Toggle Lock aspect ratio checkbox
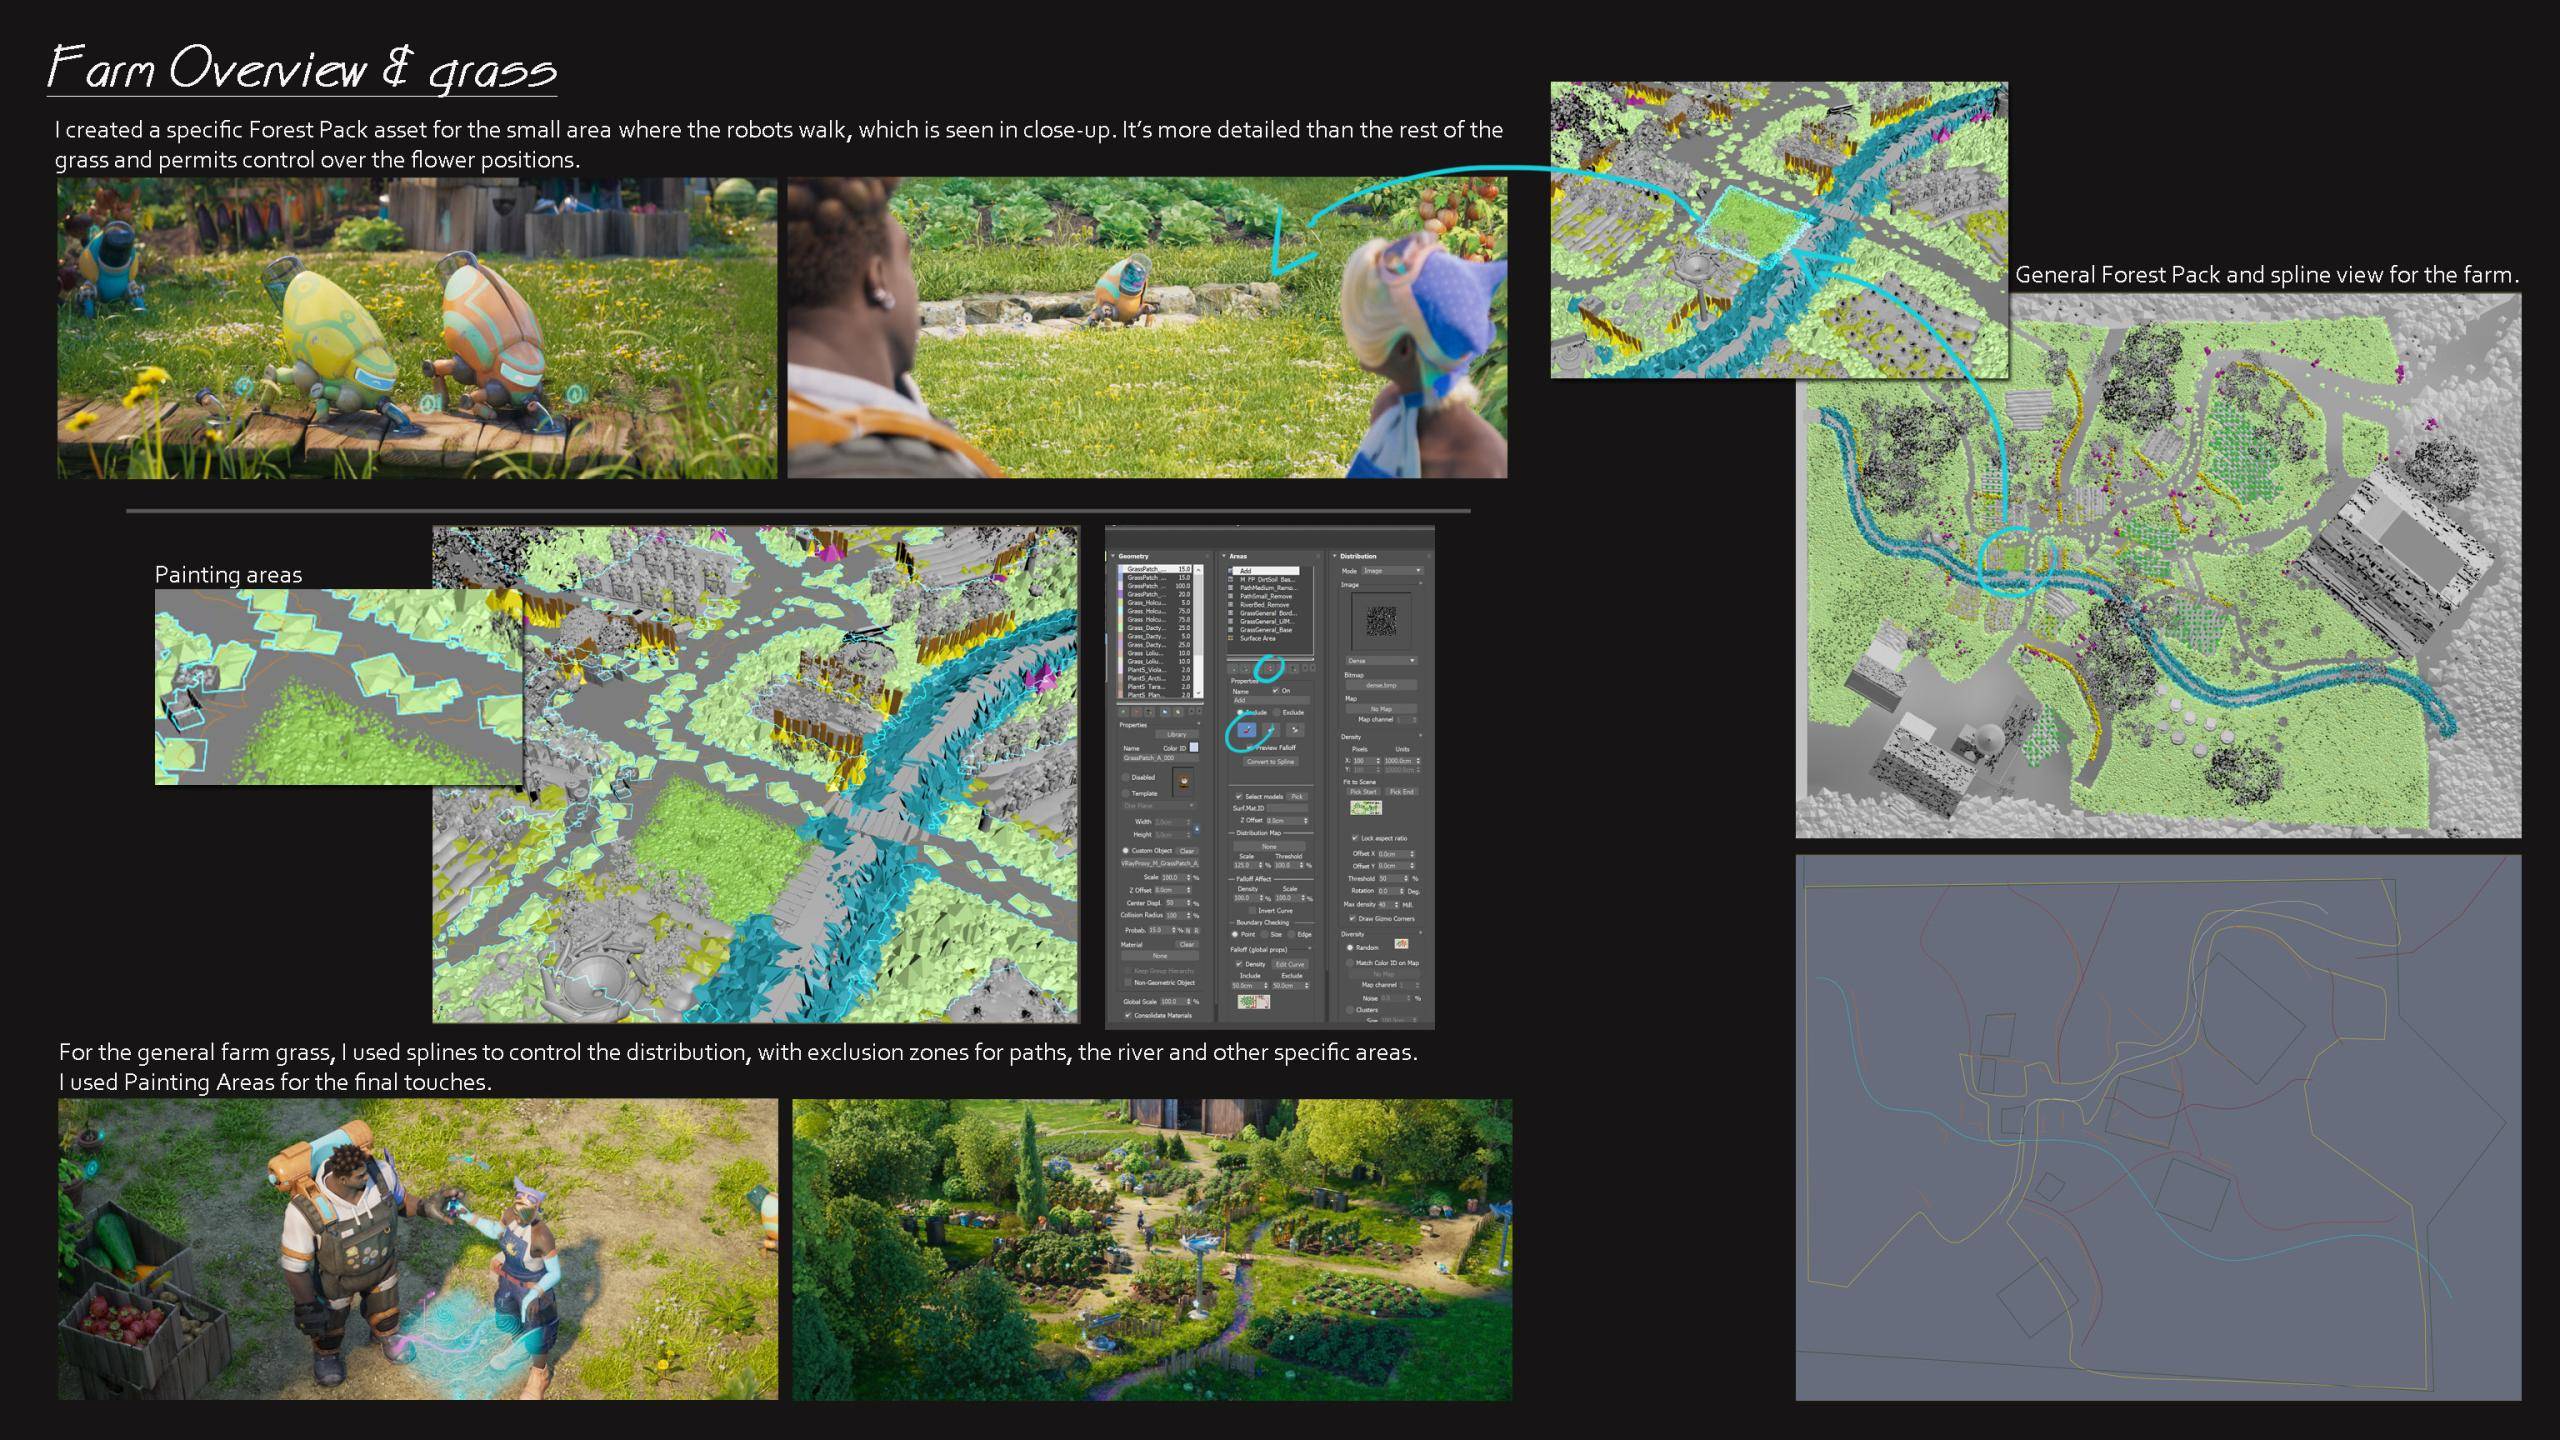The height and width of the screenshot is (1440, 2560). [1355, 838]
